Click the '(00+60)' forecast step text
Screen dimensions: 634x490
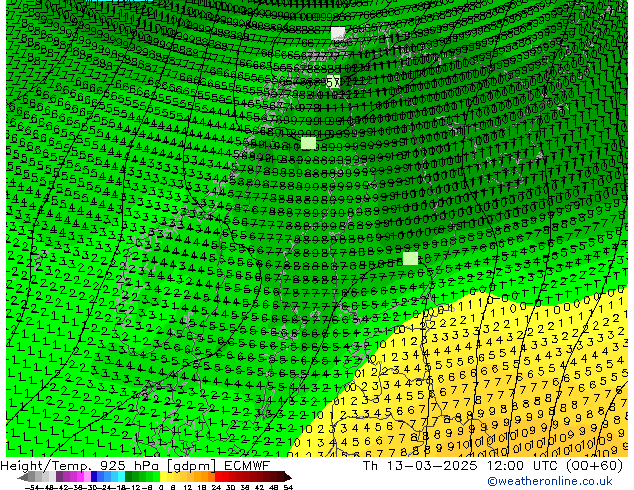(594, 465)
